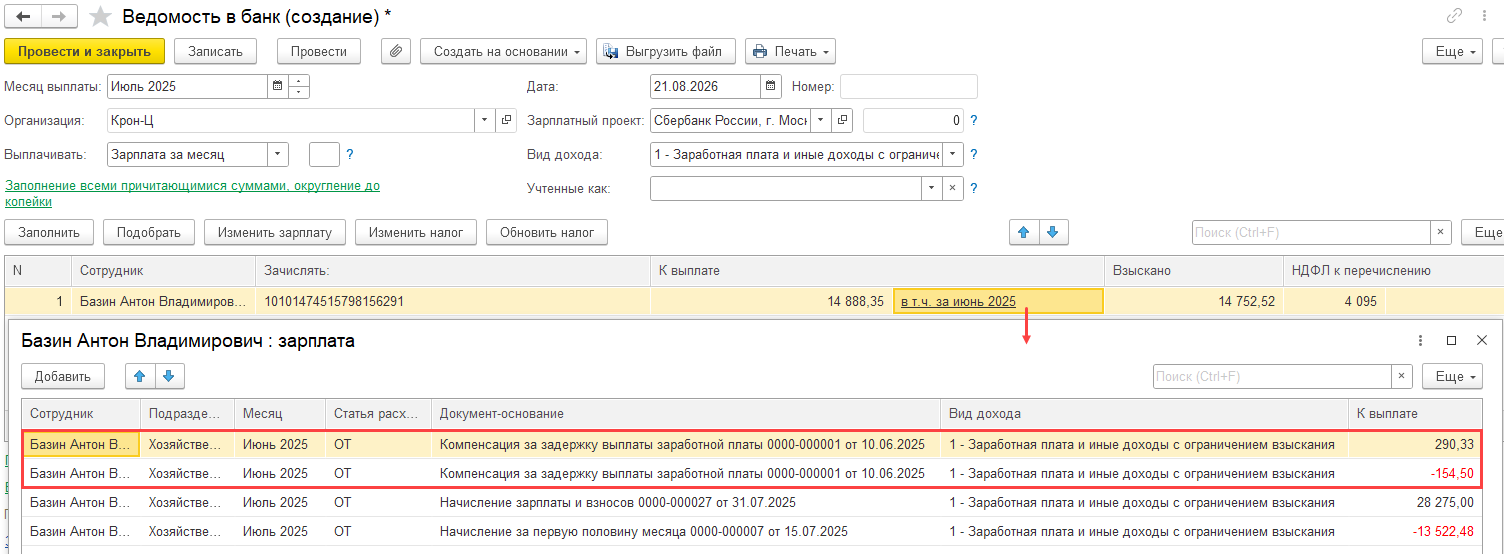This screenshot has width=1504, height=554.
Task: Clear the Учтенные как field with the x
Action: [x=953, y=188]
